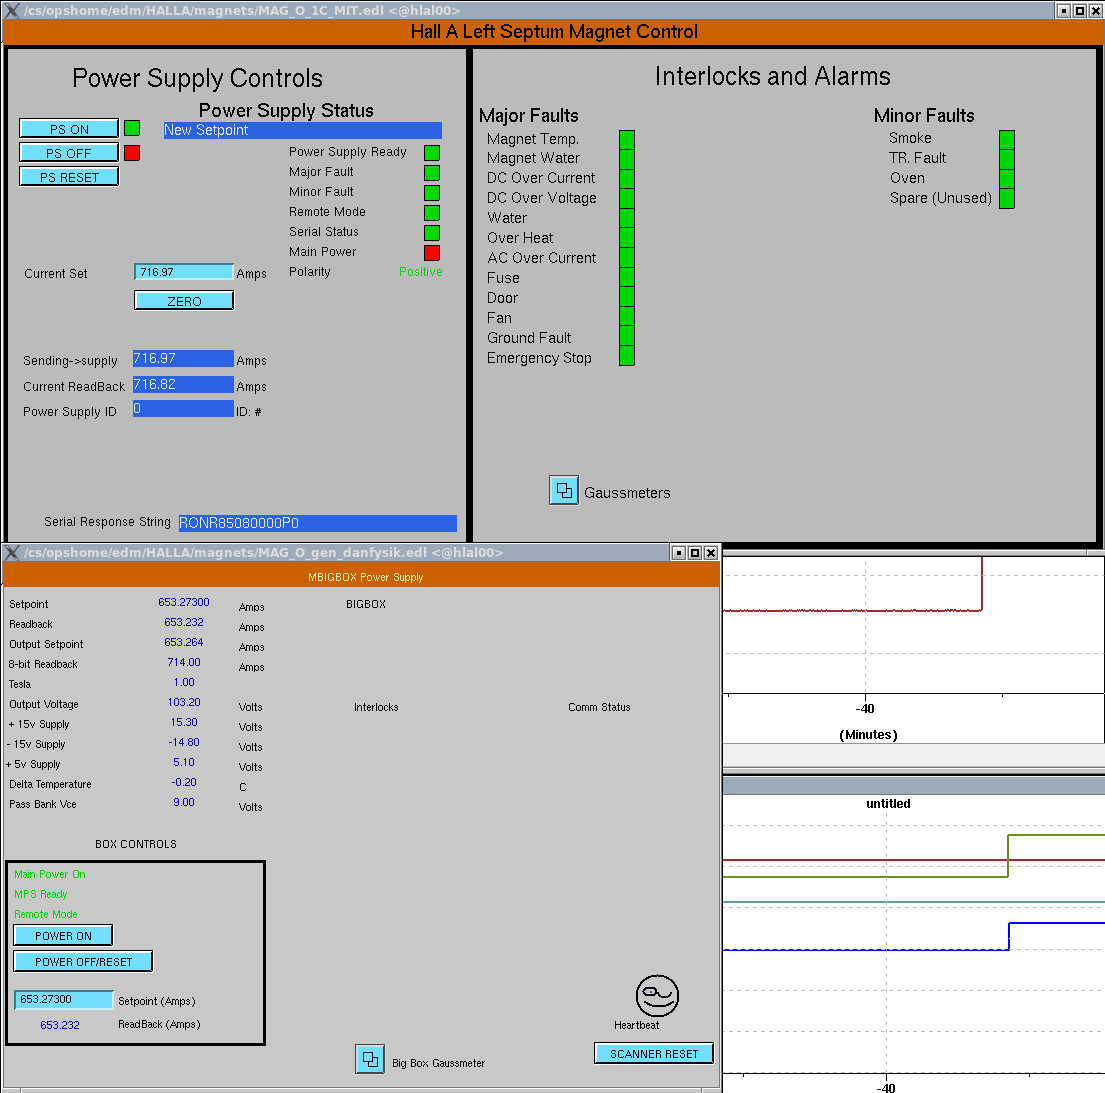Click the Serial Status indicator light
This screenshot has width=1105, height=1093.
pyautogui.click(x=432, y=233)
